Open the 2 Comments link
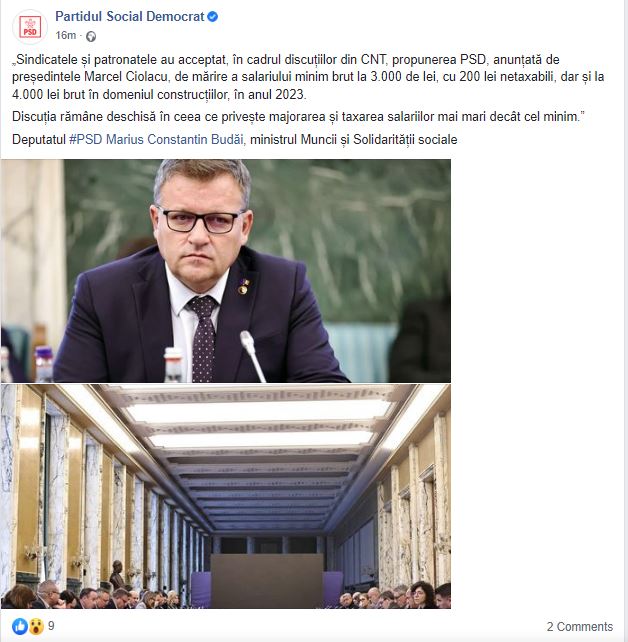The width and height of the screenshot is (628, 642). pyautogui.click(x=580, y=626)
